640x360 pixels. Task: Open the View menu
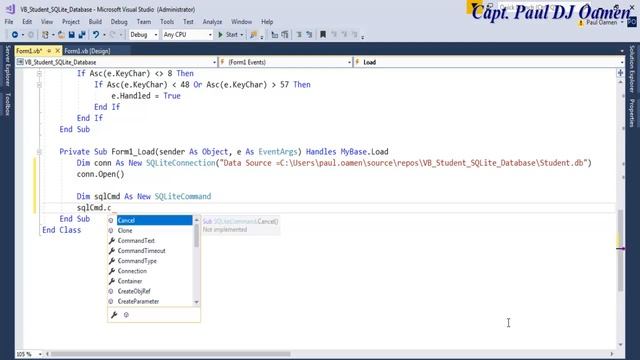pos(47,22)
